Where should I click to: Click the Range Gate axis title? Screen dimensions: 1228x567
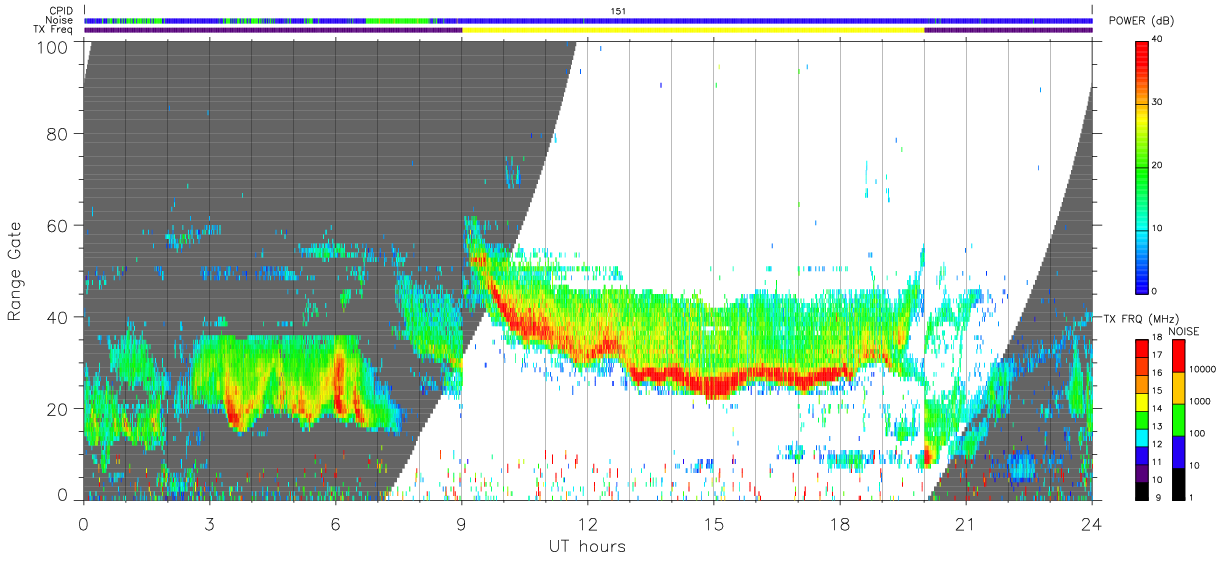tap(15, 271)
